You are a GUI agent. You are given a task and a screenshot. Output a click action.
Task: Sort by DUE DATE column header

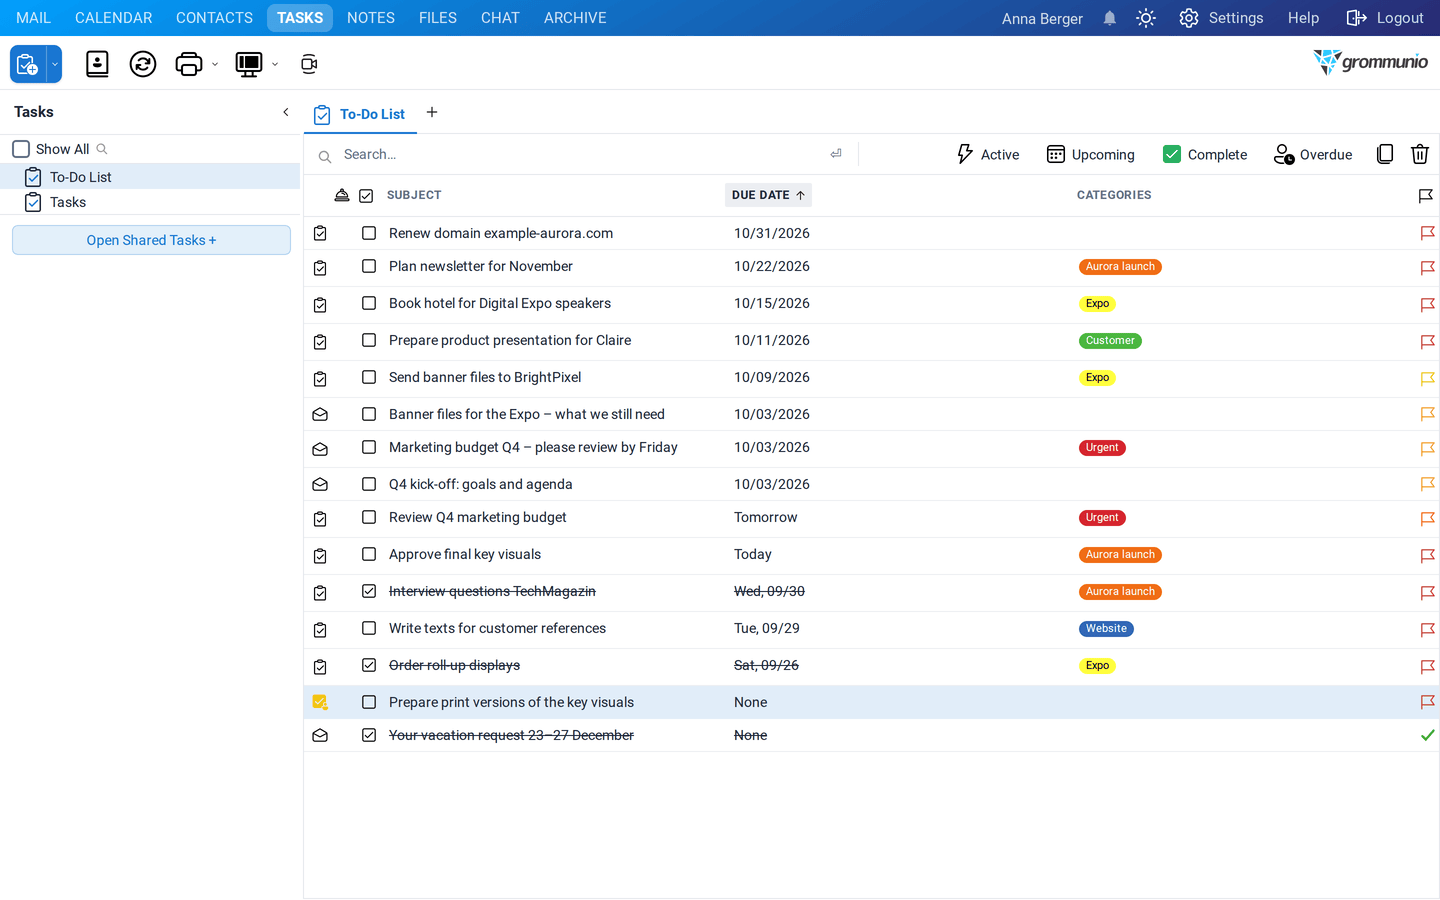coord(768,195)
